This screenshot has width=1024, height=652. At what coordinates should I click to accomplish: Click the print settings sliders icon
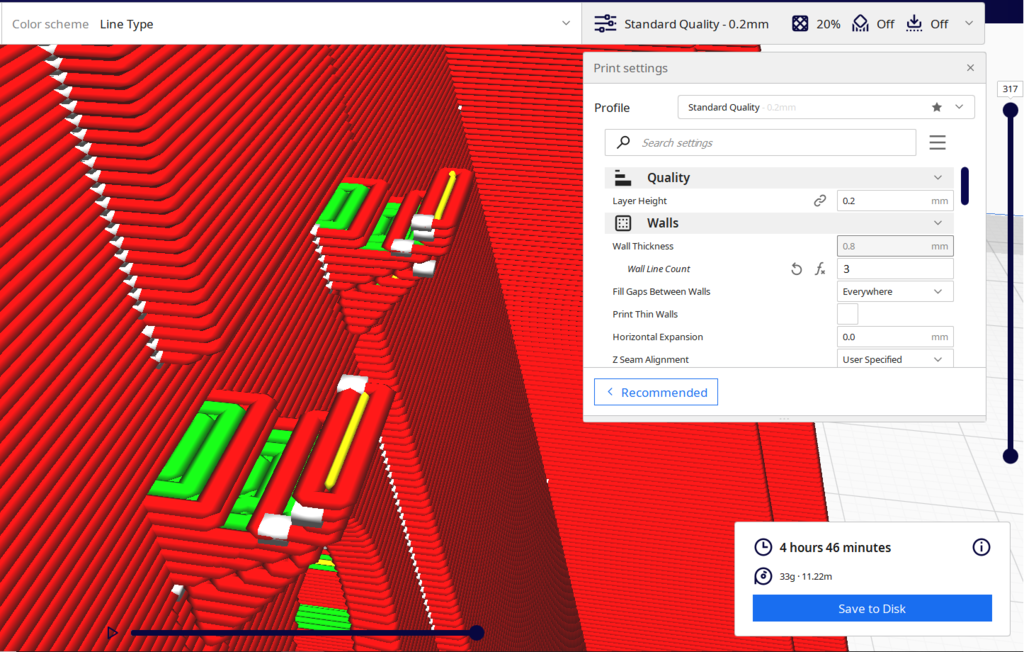coord(605,24)
